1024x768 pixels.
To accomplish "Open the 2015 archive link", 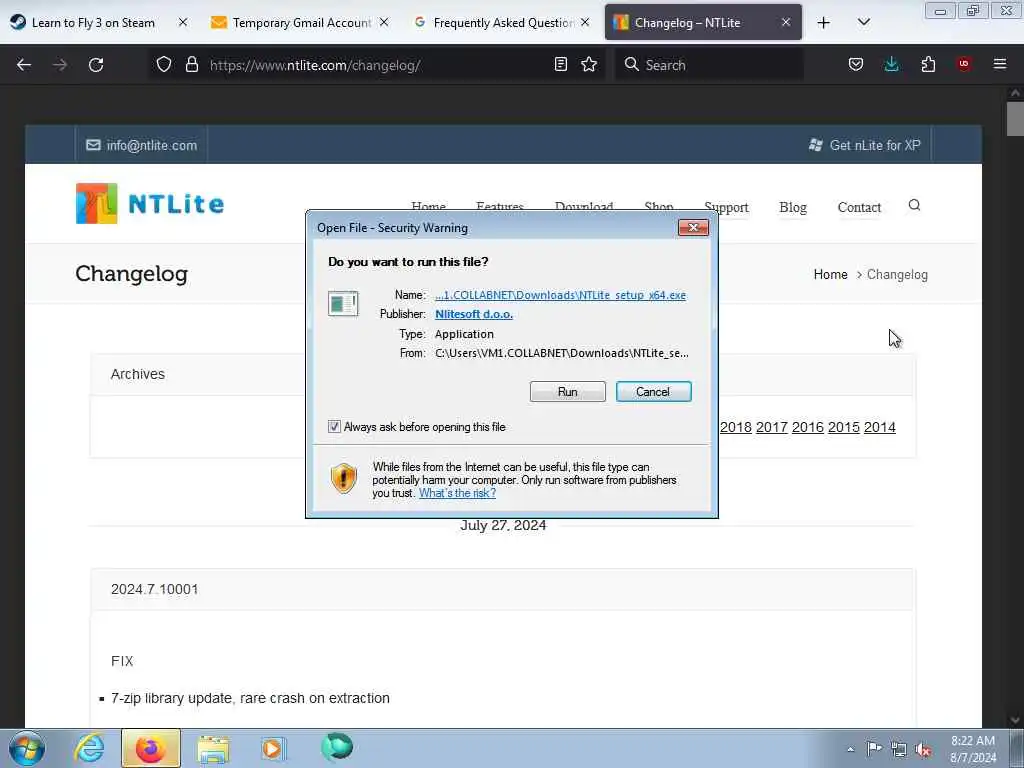I will tap(843, 427).
